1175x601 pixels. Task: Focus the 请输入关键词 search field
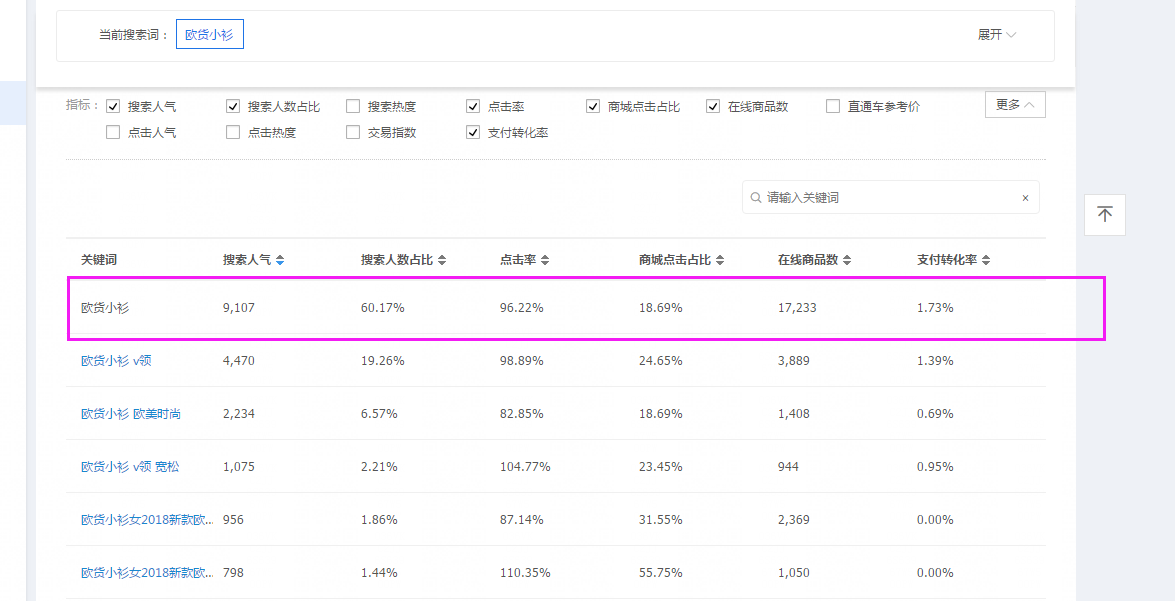[x=885, y=198]
